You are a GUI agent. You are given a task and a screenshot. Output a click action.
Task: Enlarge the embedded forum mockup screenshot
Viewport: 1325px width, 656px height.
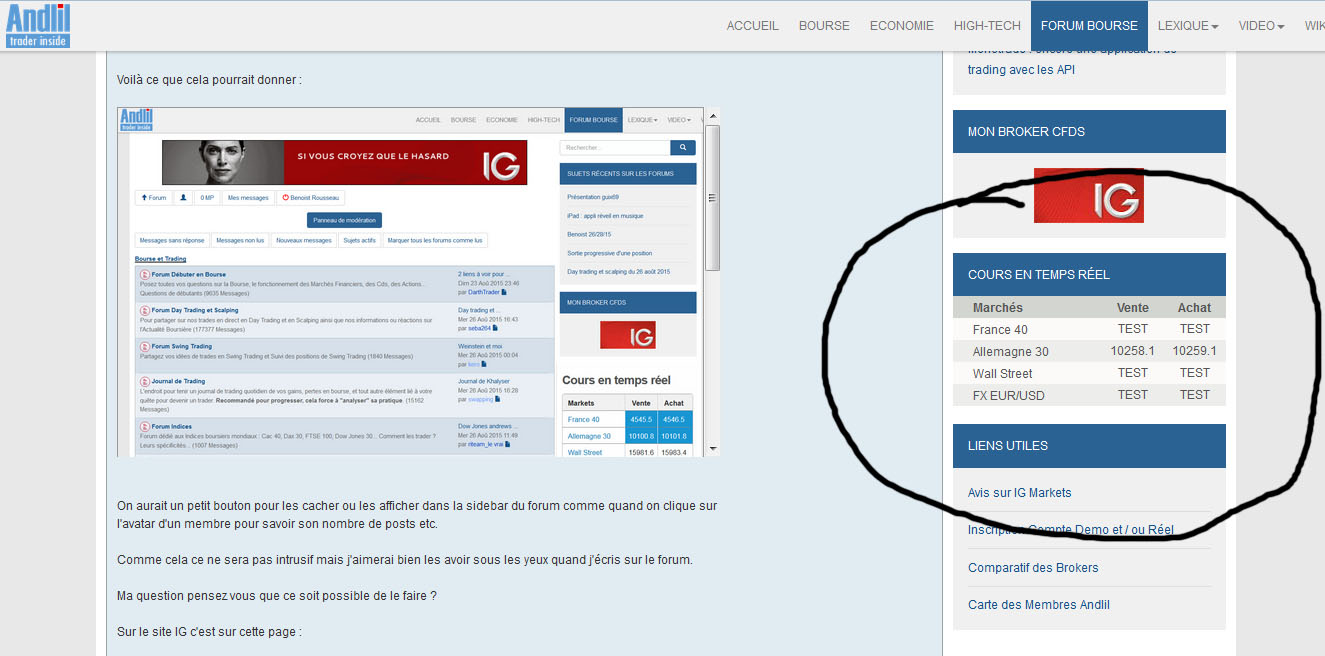coord(418,282)
